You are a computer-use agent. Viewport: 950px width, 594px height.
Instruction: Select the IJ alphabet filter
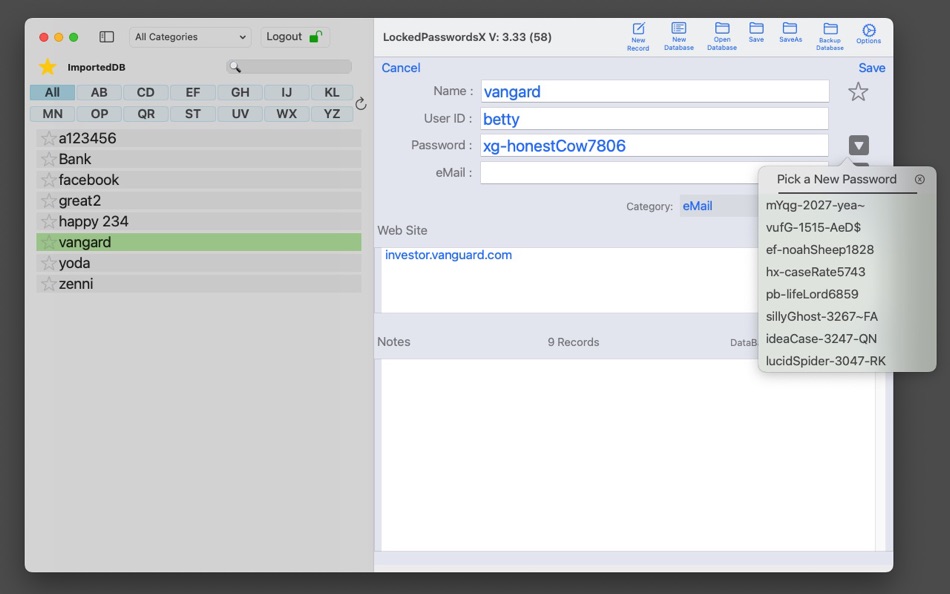(x=287, y=93)
